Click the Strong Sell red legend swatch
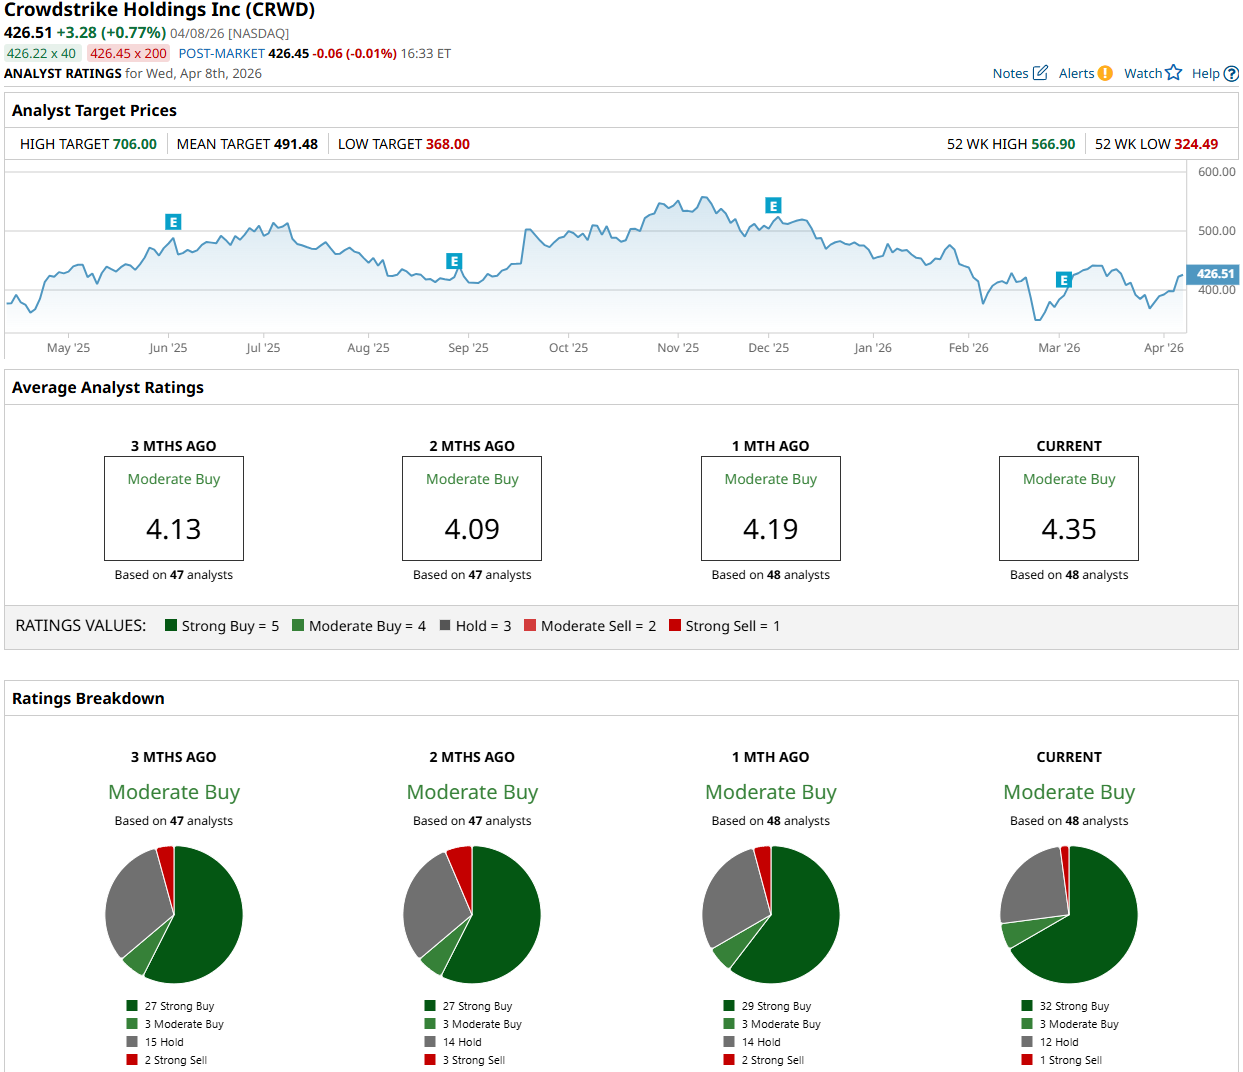This screenshot has height=1072, width=1243. pos(675,626)
